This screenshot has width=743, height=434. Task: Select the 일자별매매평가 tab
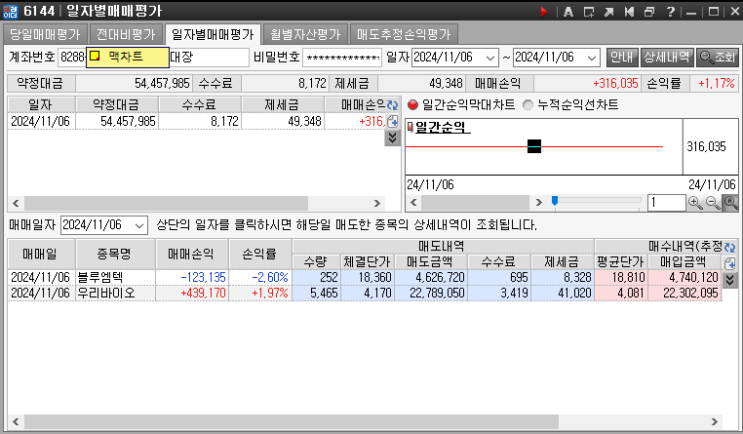(x=213, y=34)
